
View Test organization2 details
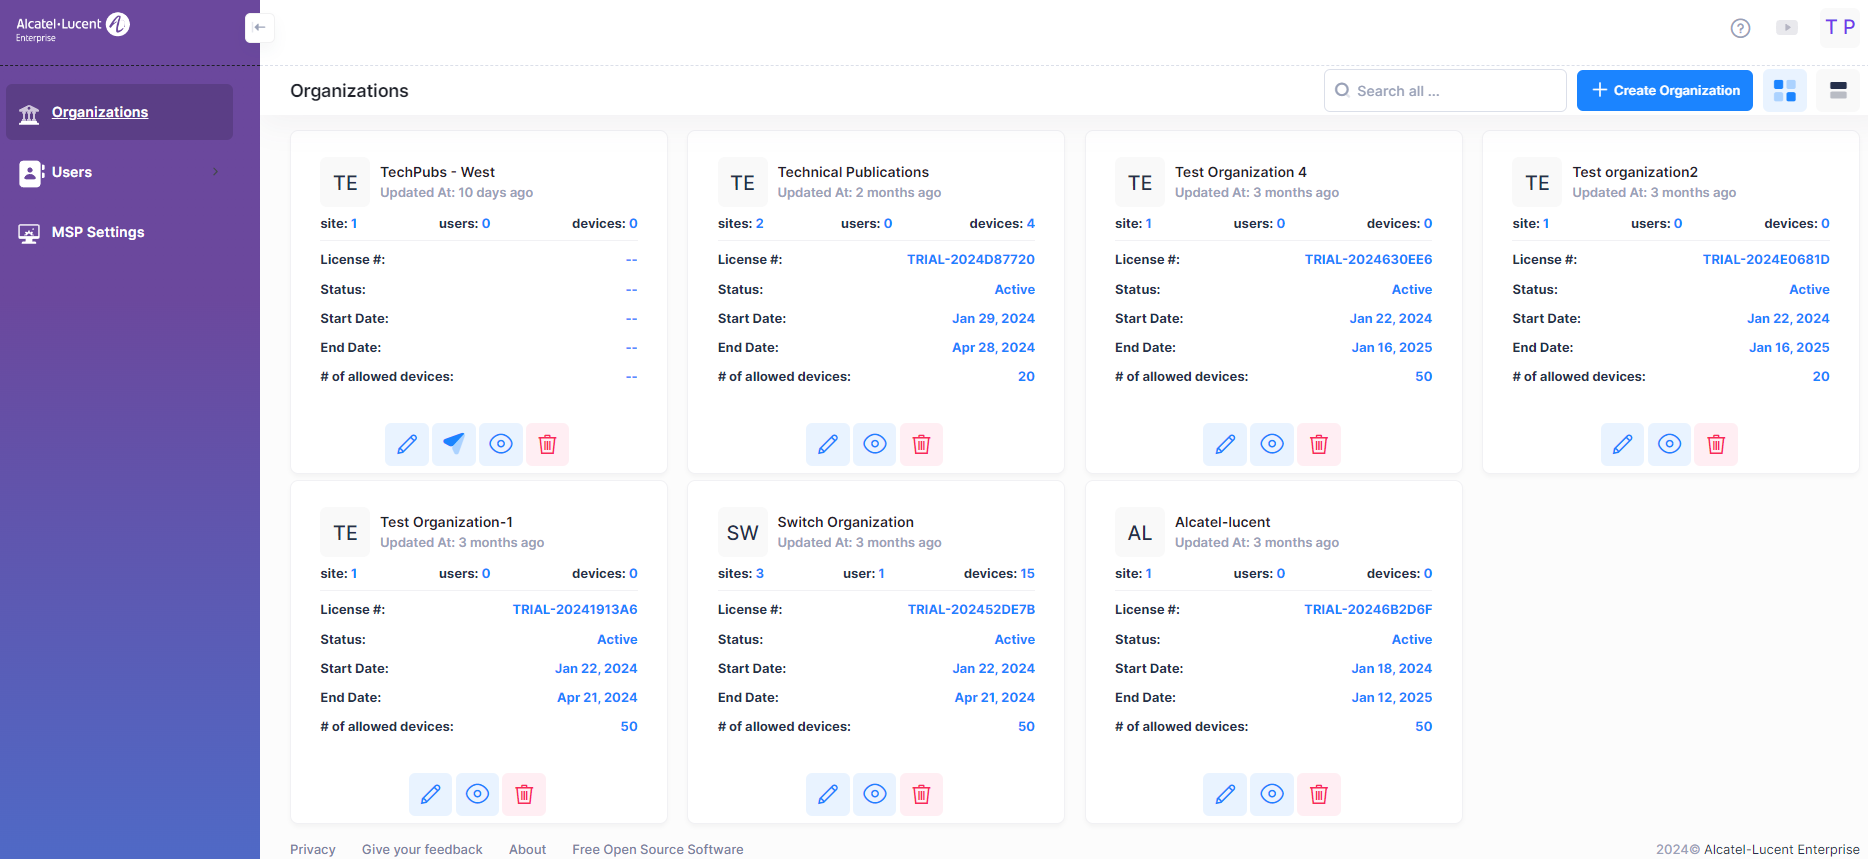1670,444
